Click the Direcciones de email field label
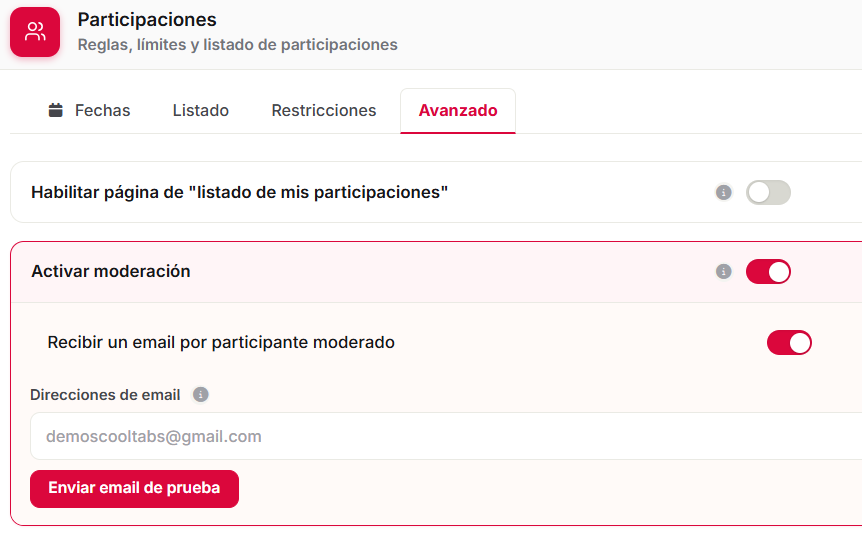The height and width of the screenshot is (542, 862). pos(105,395)
